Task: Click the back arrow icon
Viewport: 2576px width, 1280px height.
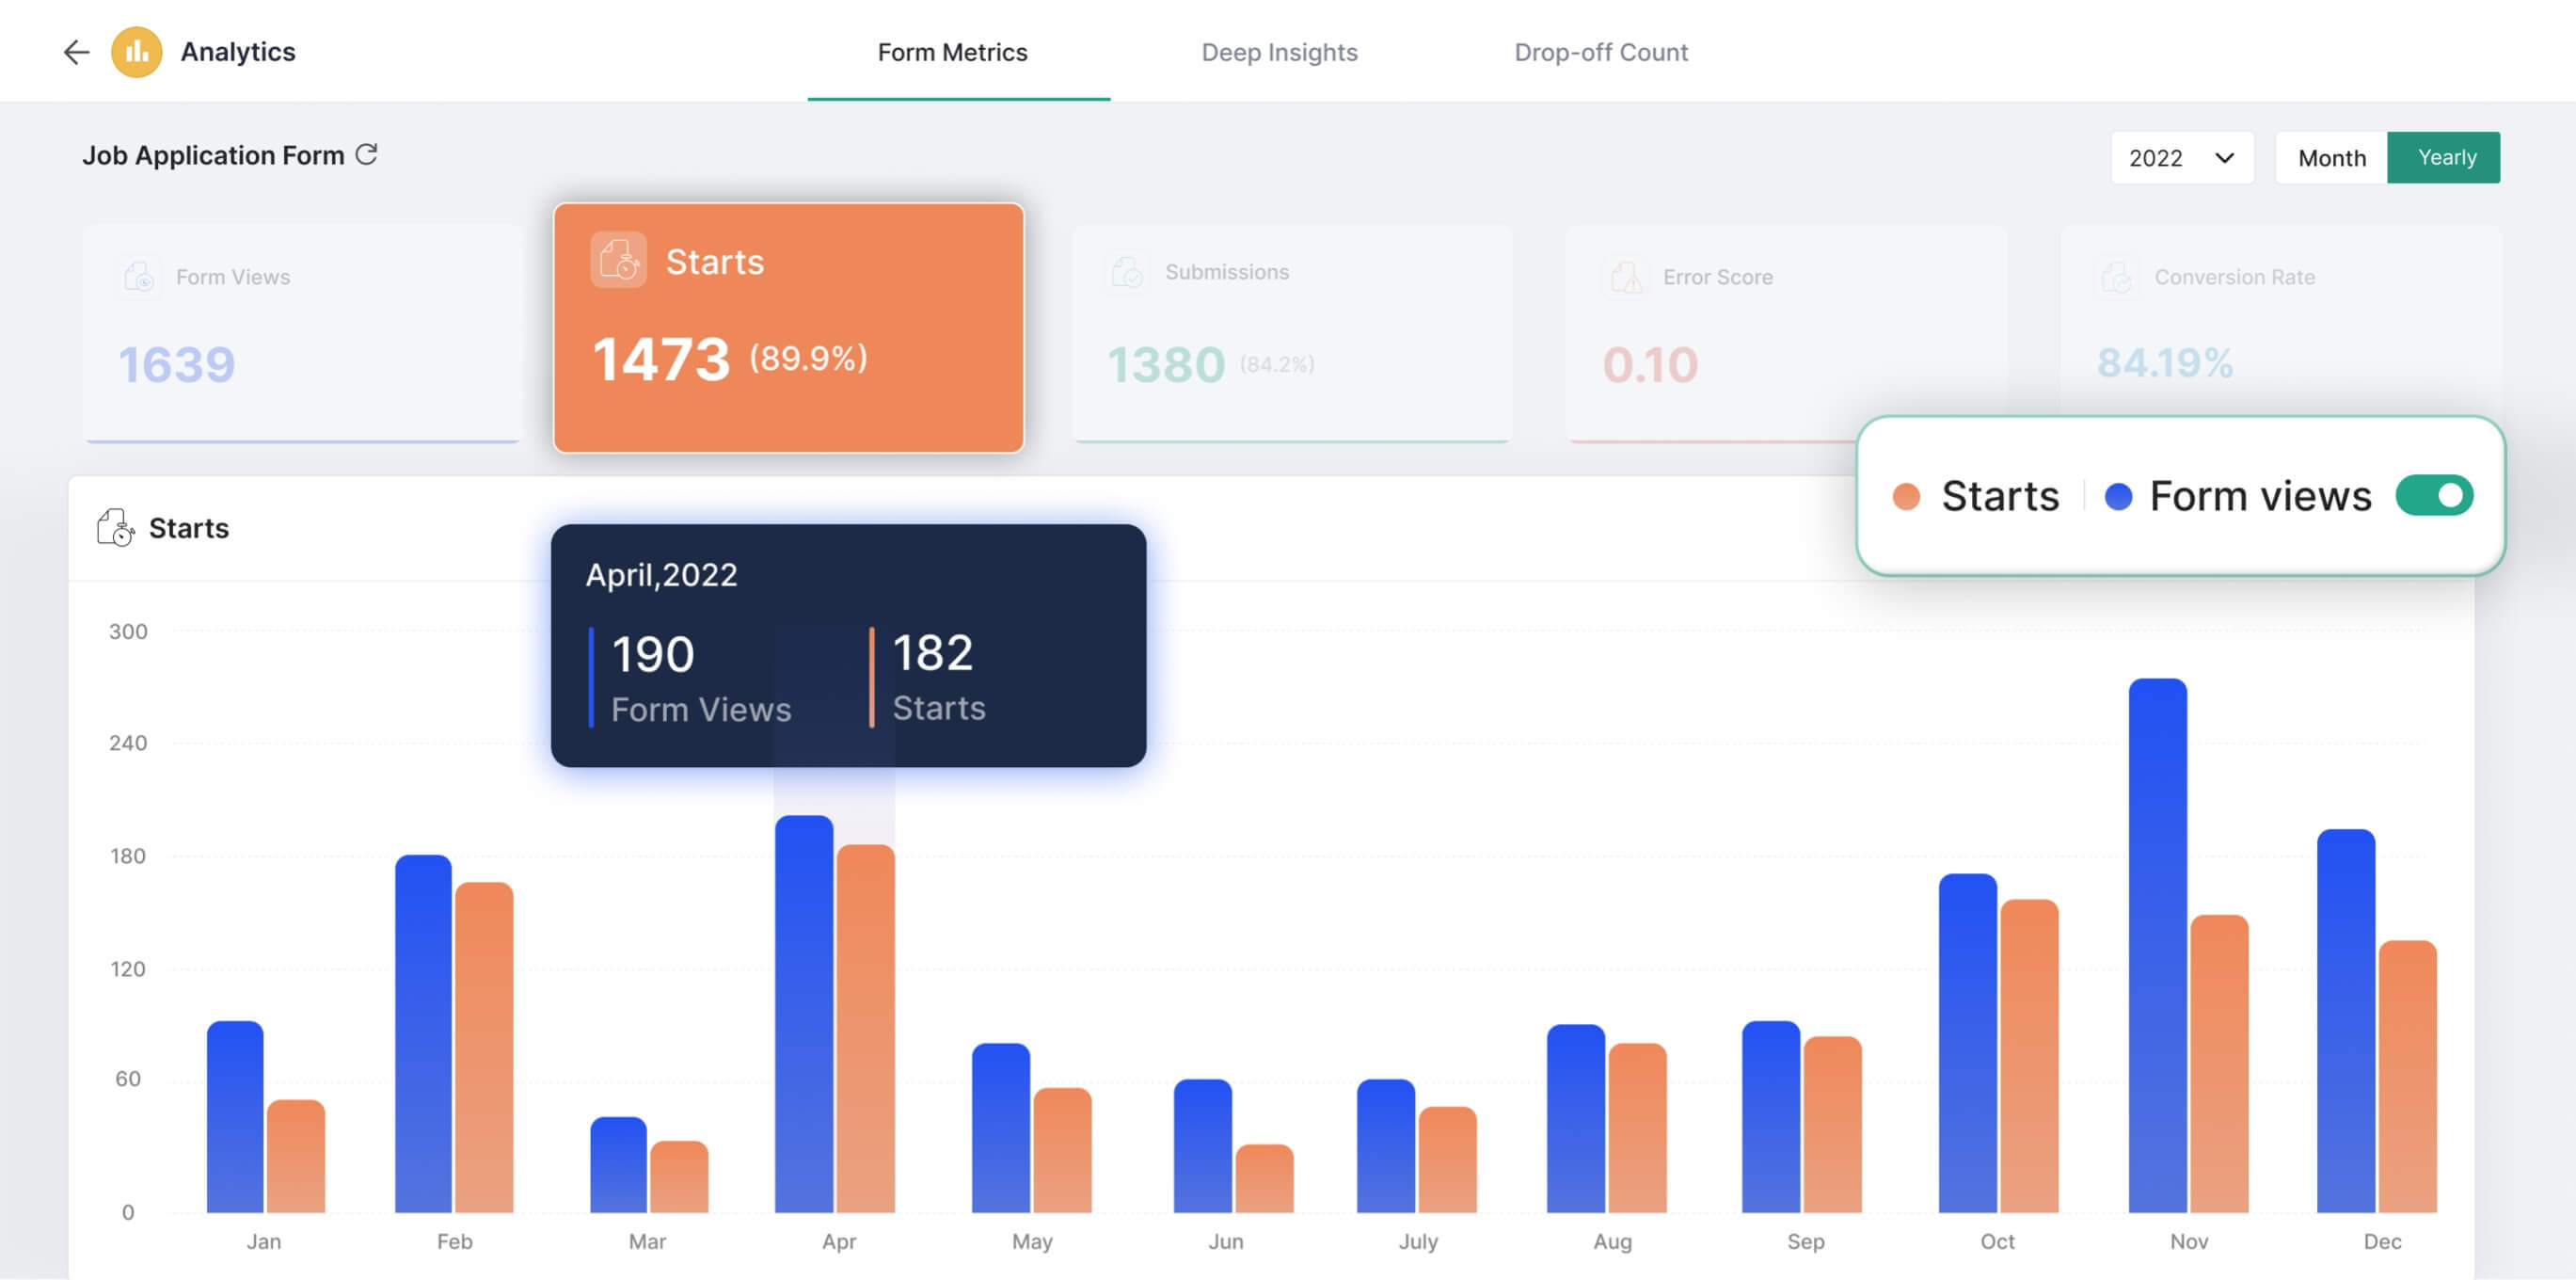Action: point(76,52)
